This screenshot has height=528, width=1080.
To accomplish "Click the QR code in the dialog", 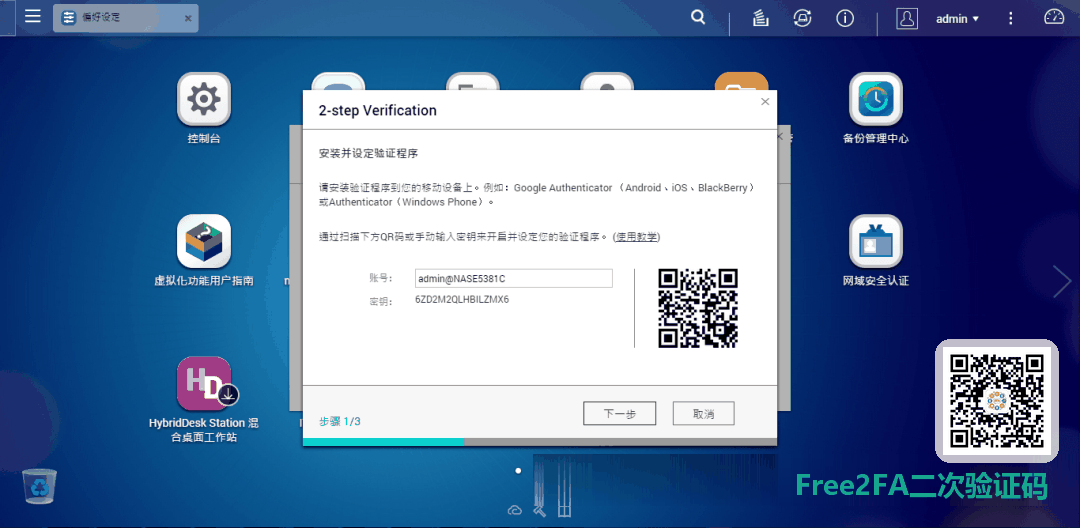I will pyautogui.click(x=698, y=308).
